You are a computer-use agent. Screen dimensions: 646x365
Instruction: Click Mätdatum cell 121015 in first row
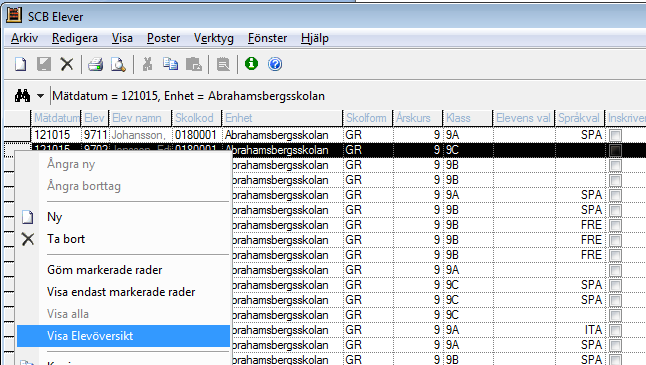click(56, 135)
